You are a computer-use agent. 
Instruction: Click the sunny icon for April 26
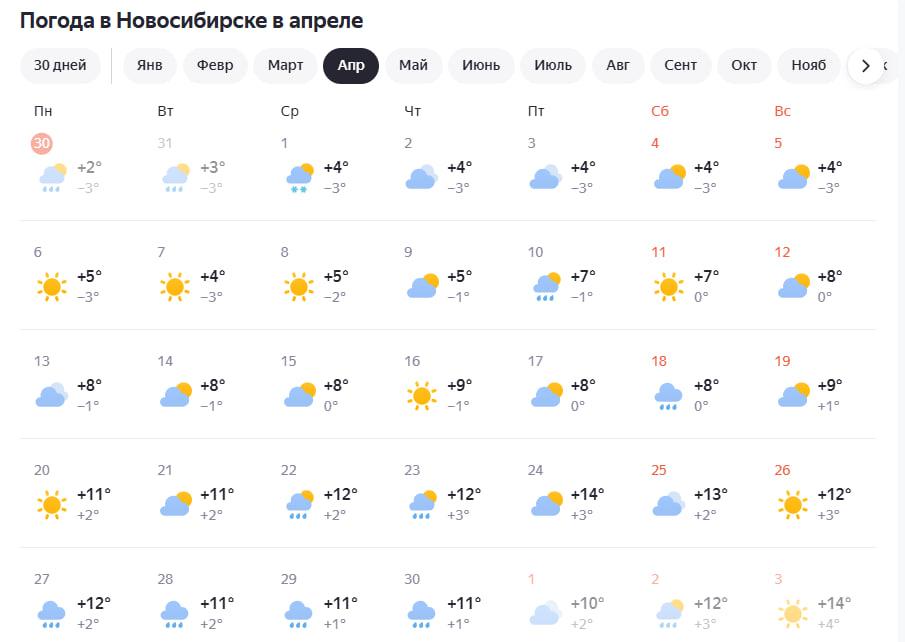click(793, 504)
